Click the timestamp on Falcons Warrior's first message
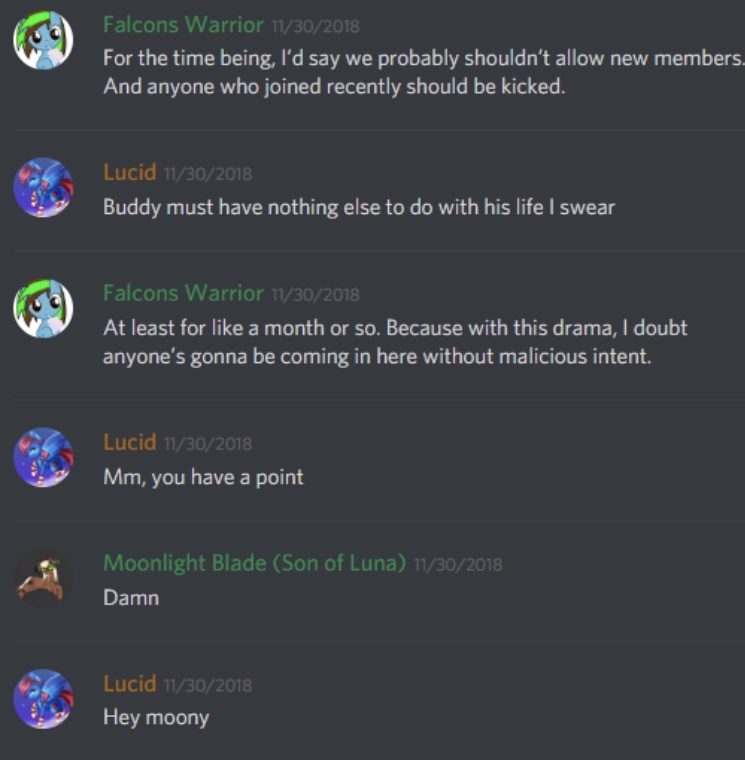 pyautogui.click(x=316, y=26)
